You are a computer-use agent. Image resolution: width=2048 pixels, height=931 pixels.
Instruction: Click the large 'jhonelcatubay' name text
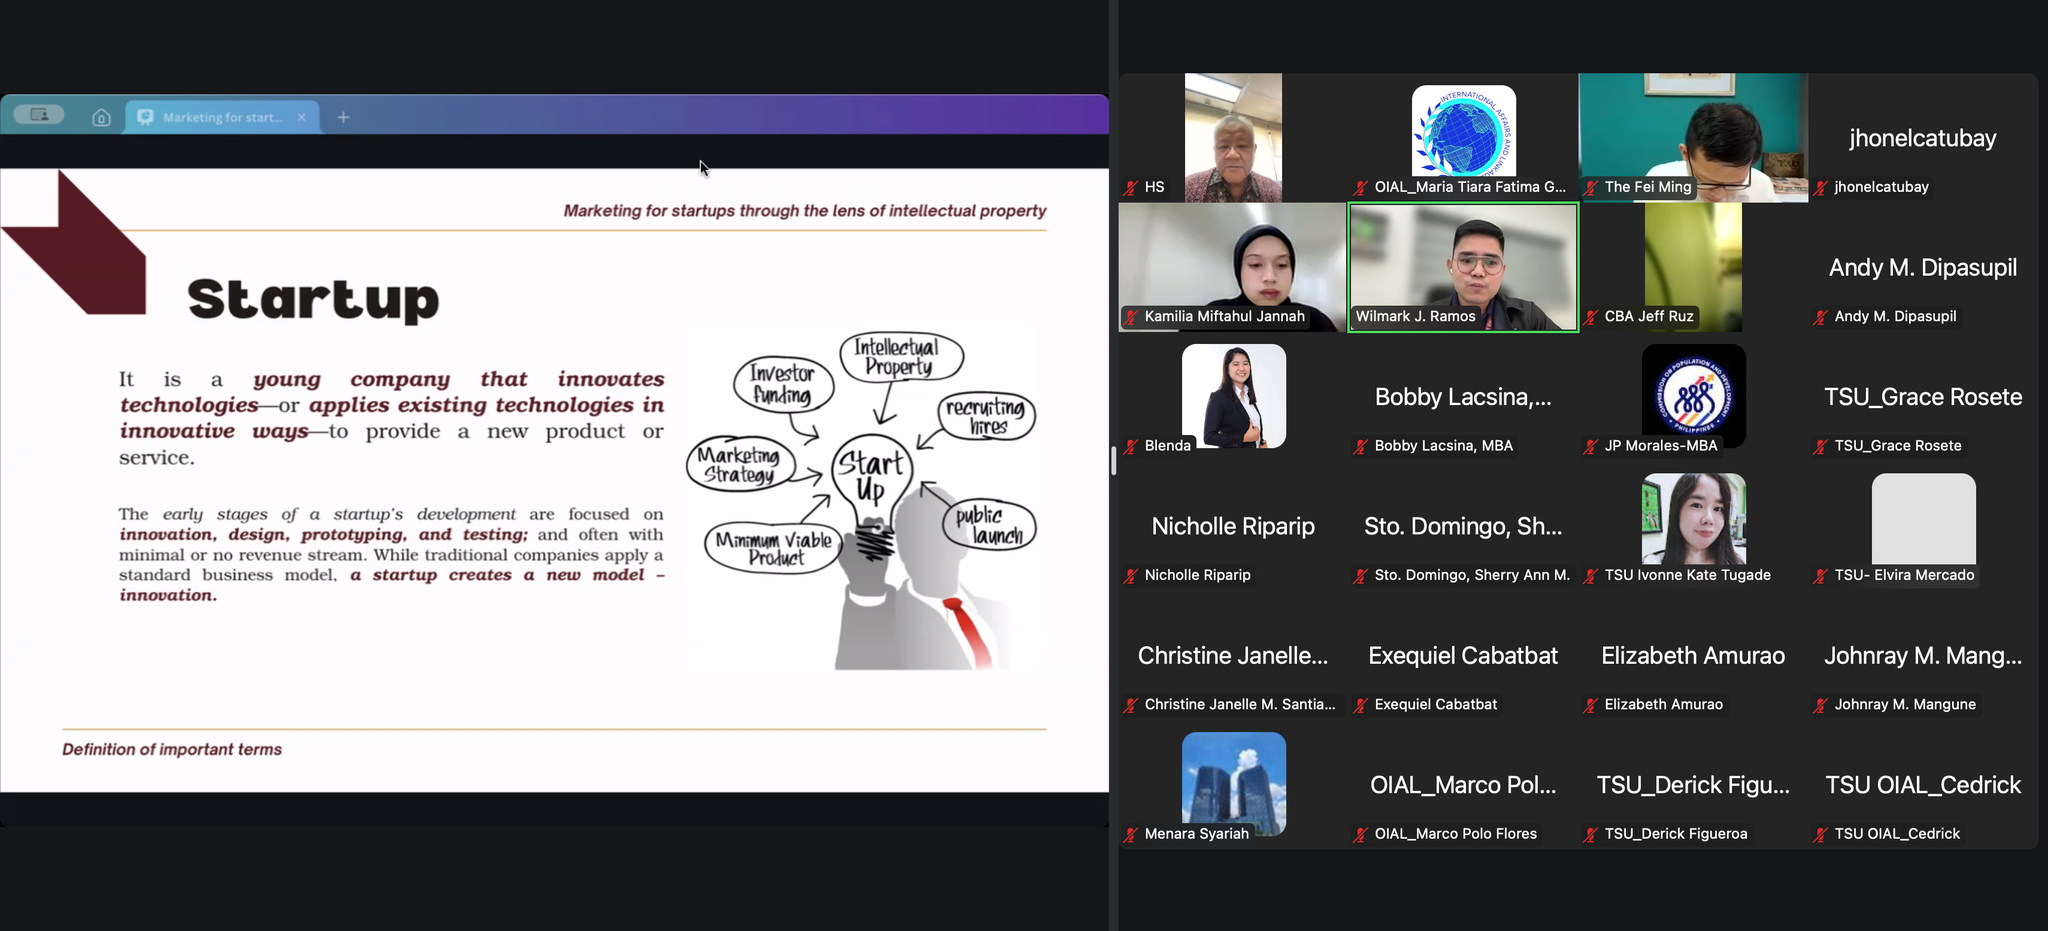coord(1923,138)
